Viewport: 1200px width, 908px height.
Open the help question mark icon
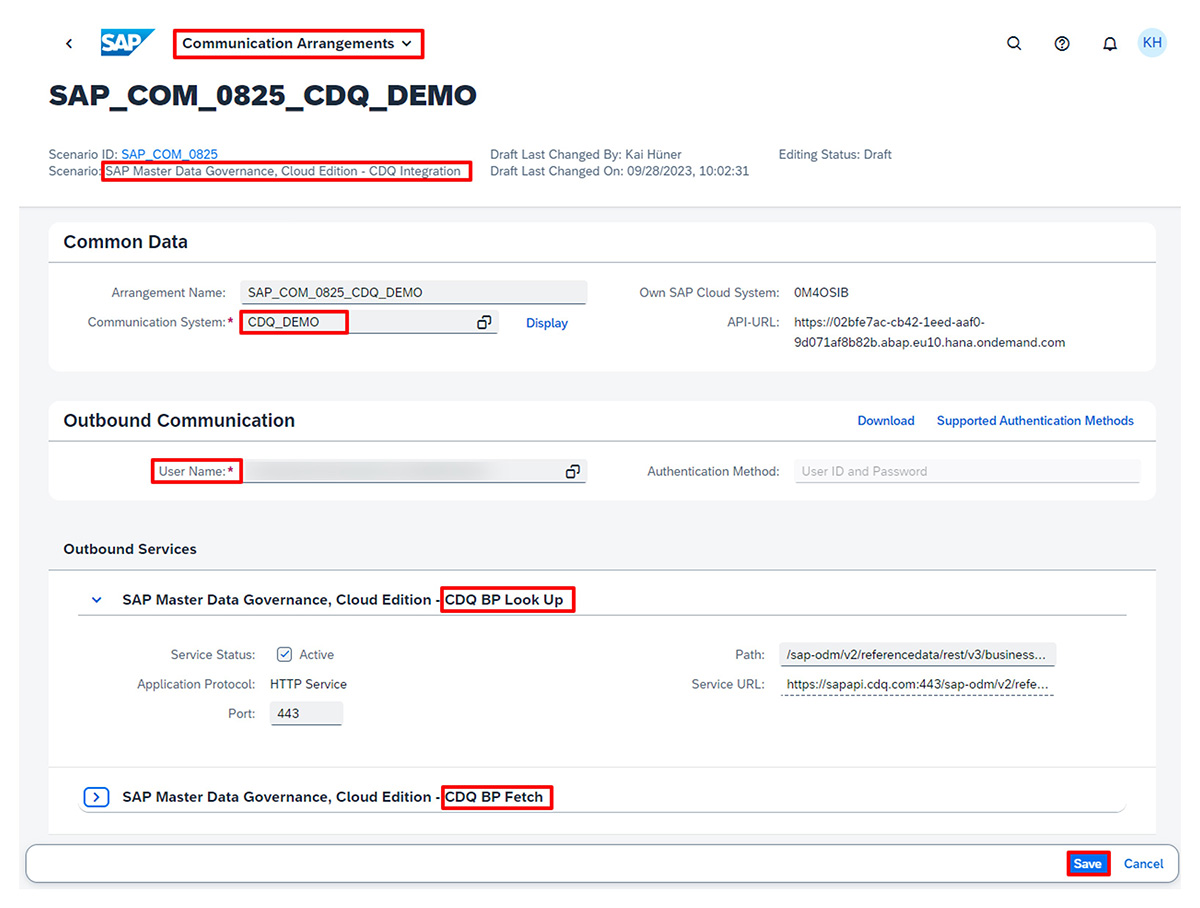1062,43
